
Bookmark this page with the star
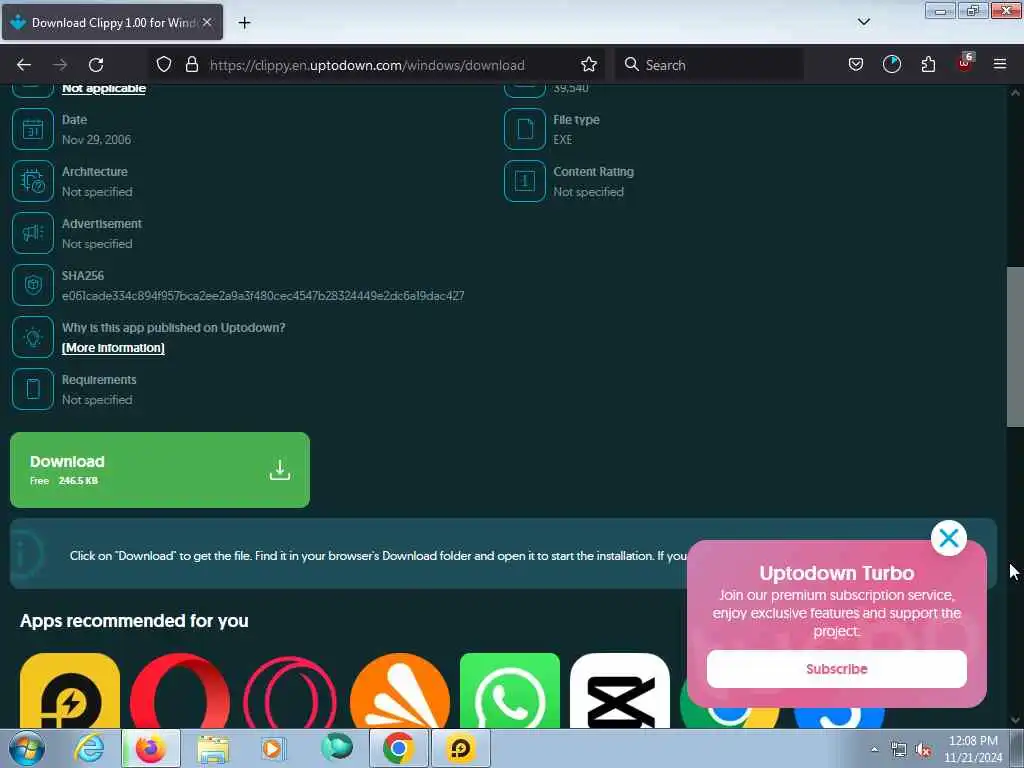588,65
